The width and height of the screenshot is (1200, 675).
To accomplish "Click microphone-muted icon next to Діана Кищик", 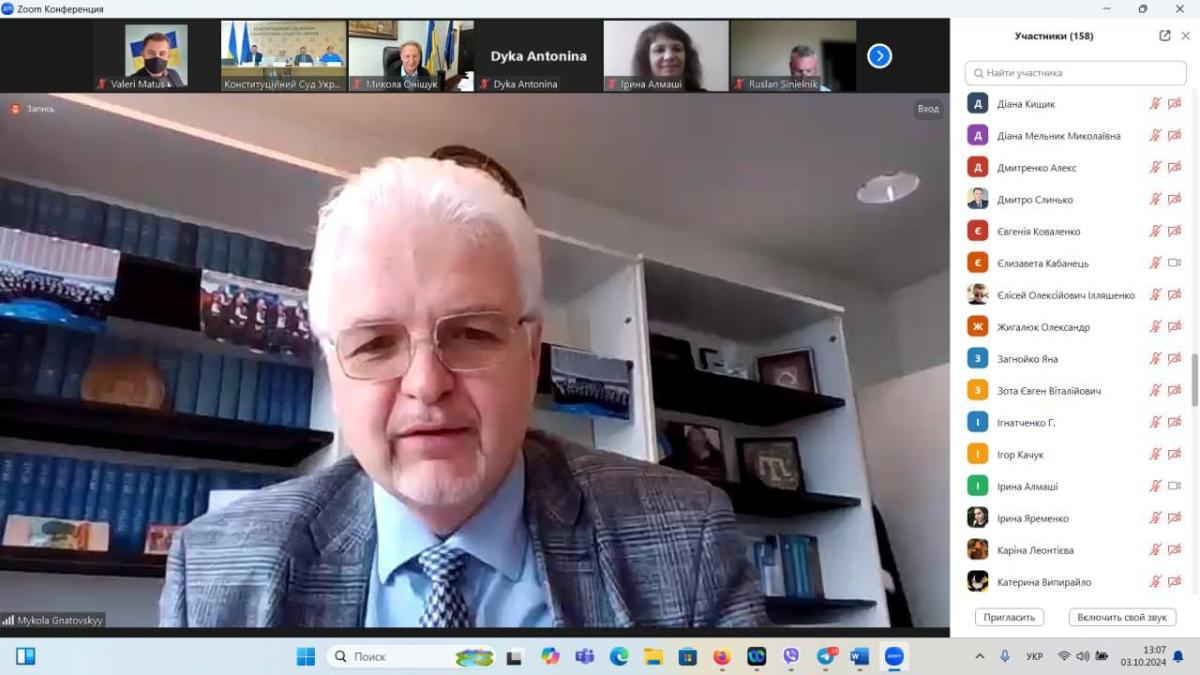I will point(1155,104).
